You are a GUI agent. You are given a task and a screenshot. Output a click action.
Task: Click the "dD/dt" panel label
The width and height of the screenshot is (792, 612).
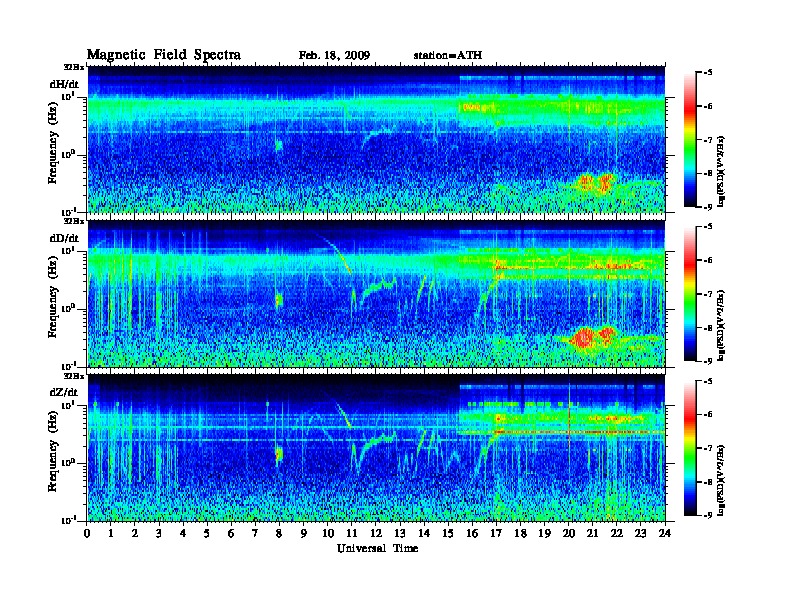pyautogui.click(x=64, y=238)
